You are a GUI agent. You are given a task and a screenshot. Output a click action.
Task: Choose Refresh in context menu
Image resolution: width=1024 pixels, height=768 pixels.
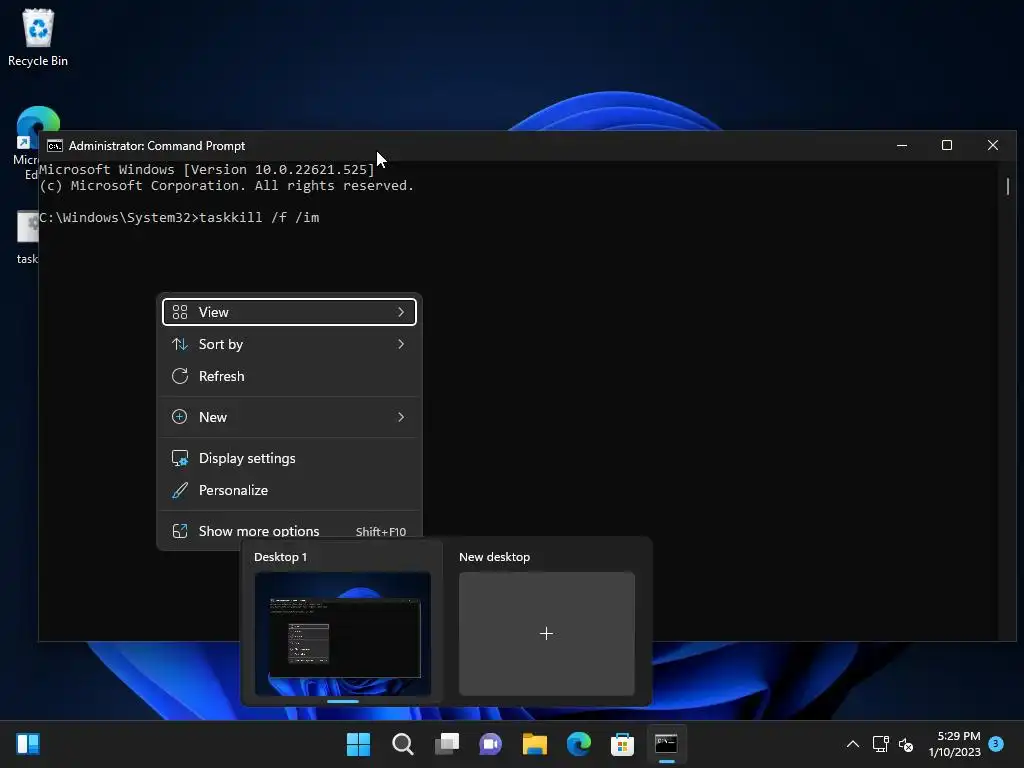(289, 376)
